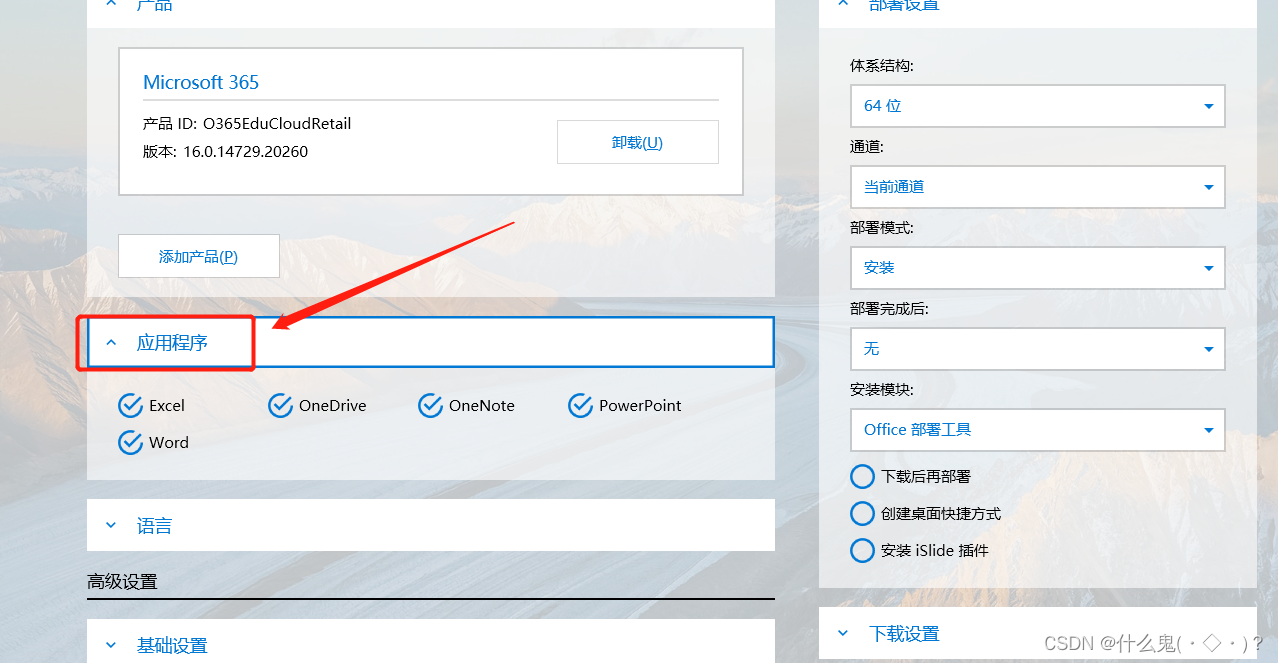
Task: Open the 体系结构 dropdown arrow
Action: [1210, 106]
